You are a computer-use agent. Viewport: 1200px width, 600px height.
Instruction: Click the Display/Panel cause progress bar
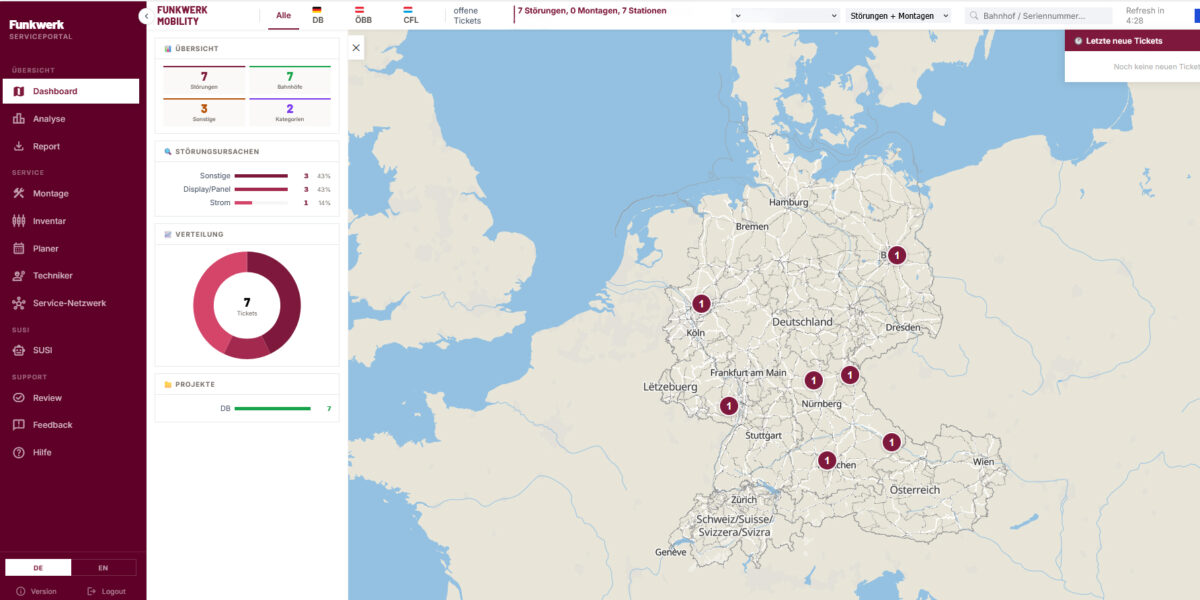point(261,189)
